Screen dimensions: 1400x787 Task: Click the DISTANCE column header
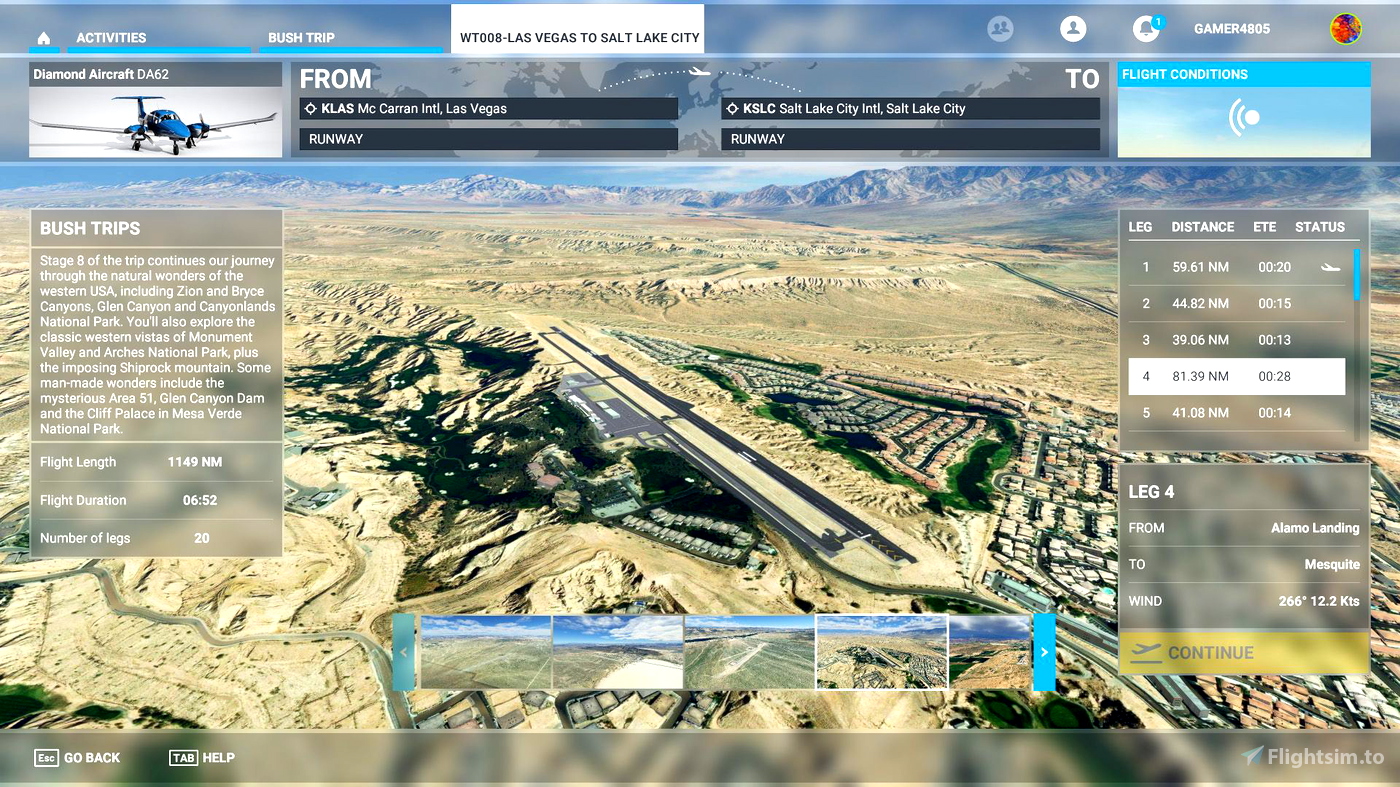pyautogui.click(x=1203, y=227)
